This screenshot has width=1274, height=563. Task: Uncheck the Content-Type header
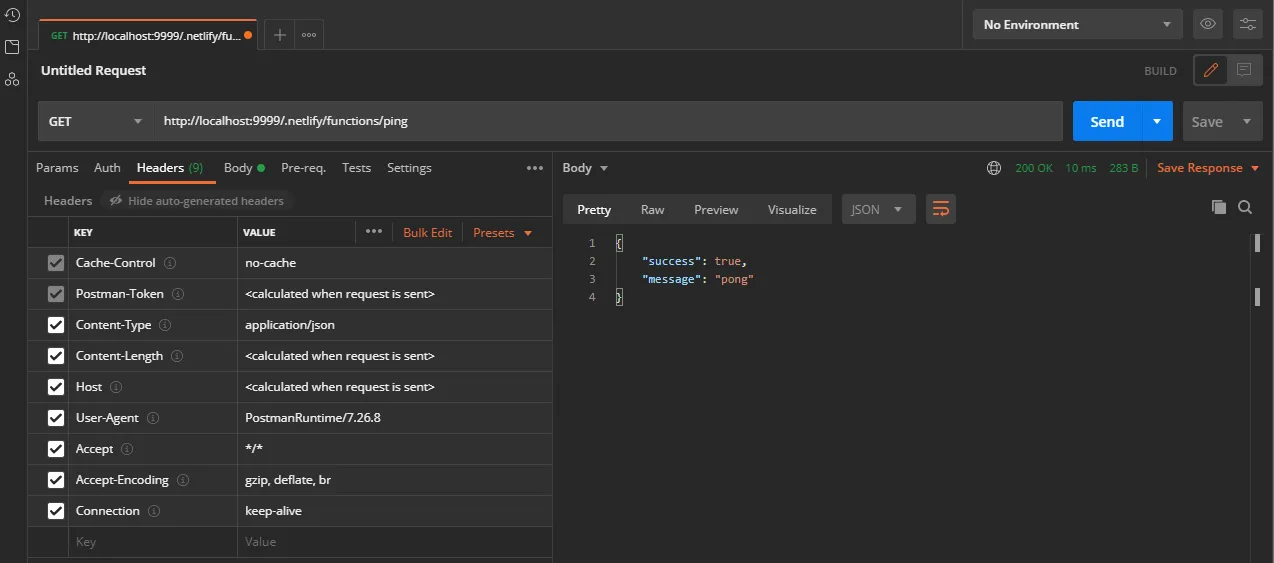coord(56,325)
